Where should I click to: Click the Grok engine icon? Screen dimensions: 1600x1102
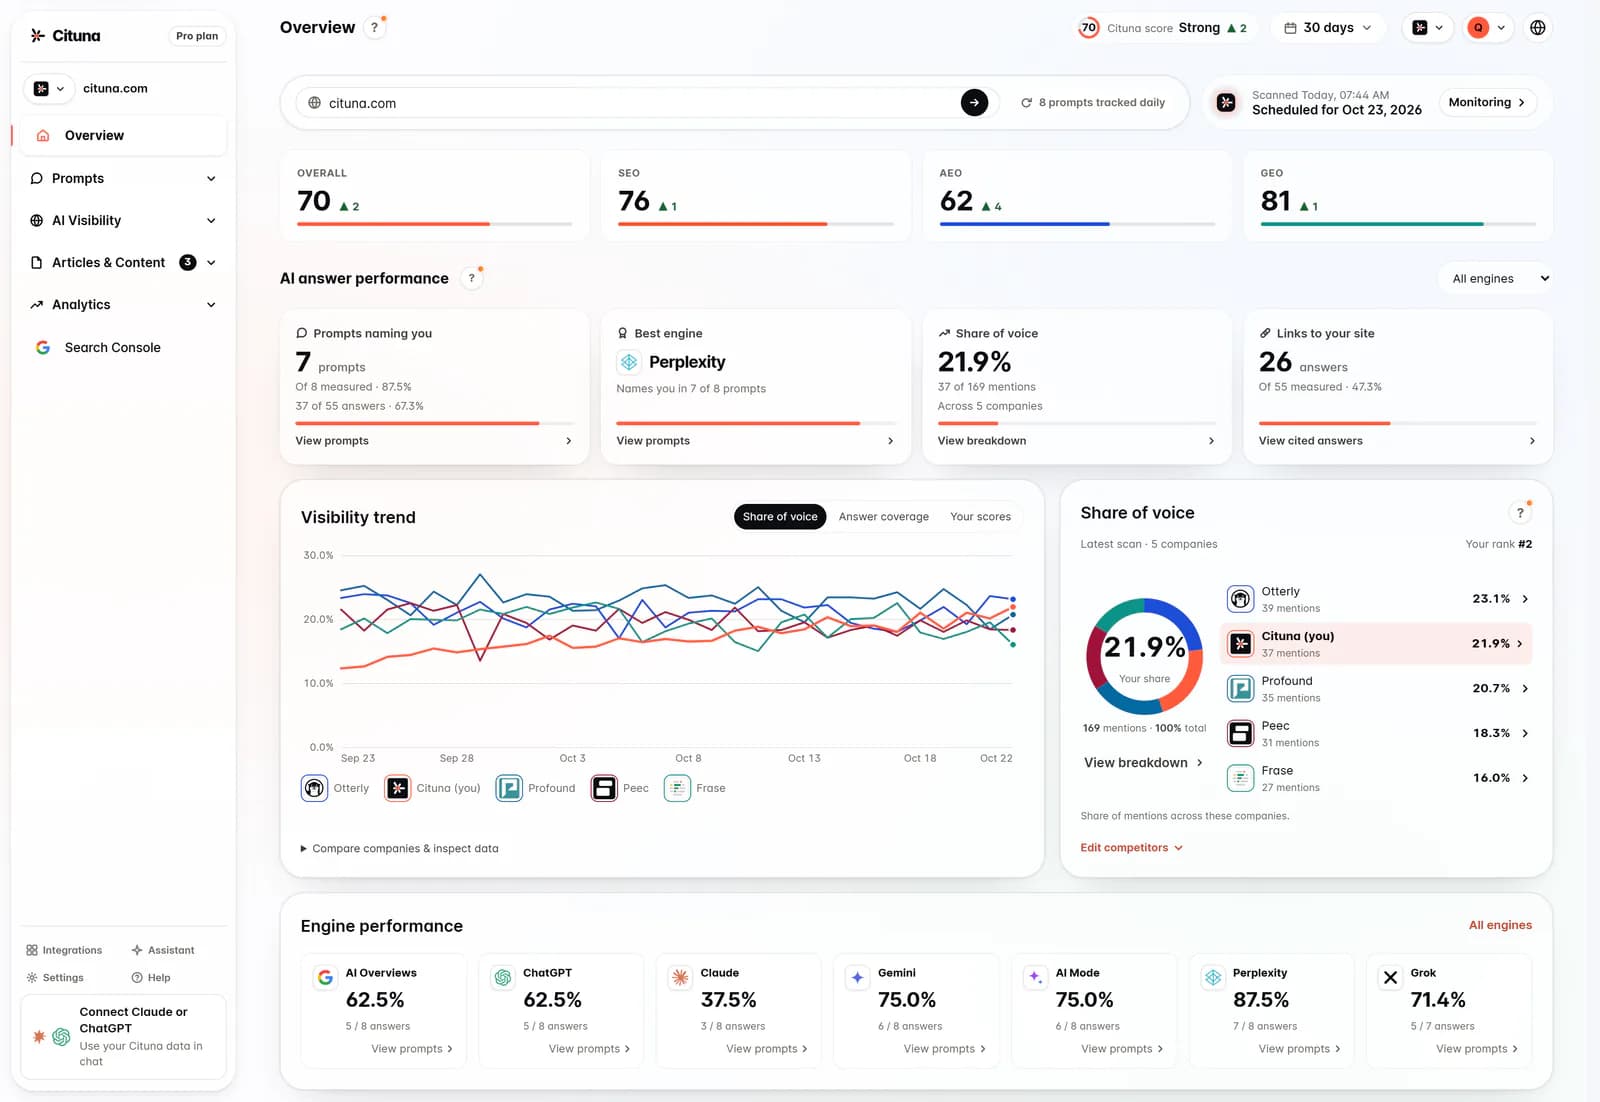pyautogui.click(x=1390, y=978)
